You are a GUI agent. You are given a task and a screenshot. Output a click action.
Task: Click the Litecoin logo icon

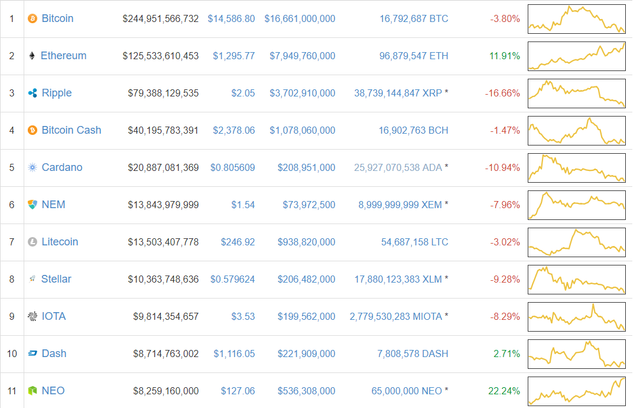click(x=32, y=241)
